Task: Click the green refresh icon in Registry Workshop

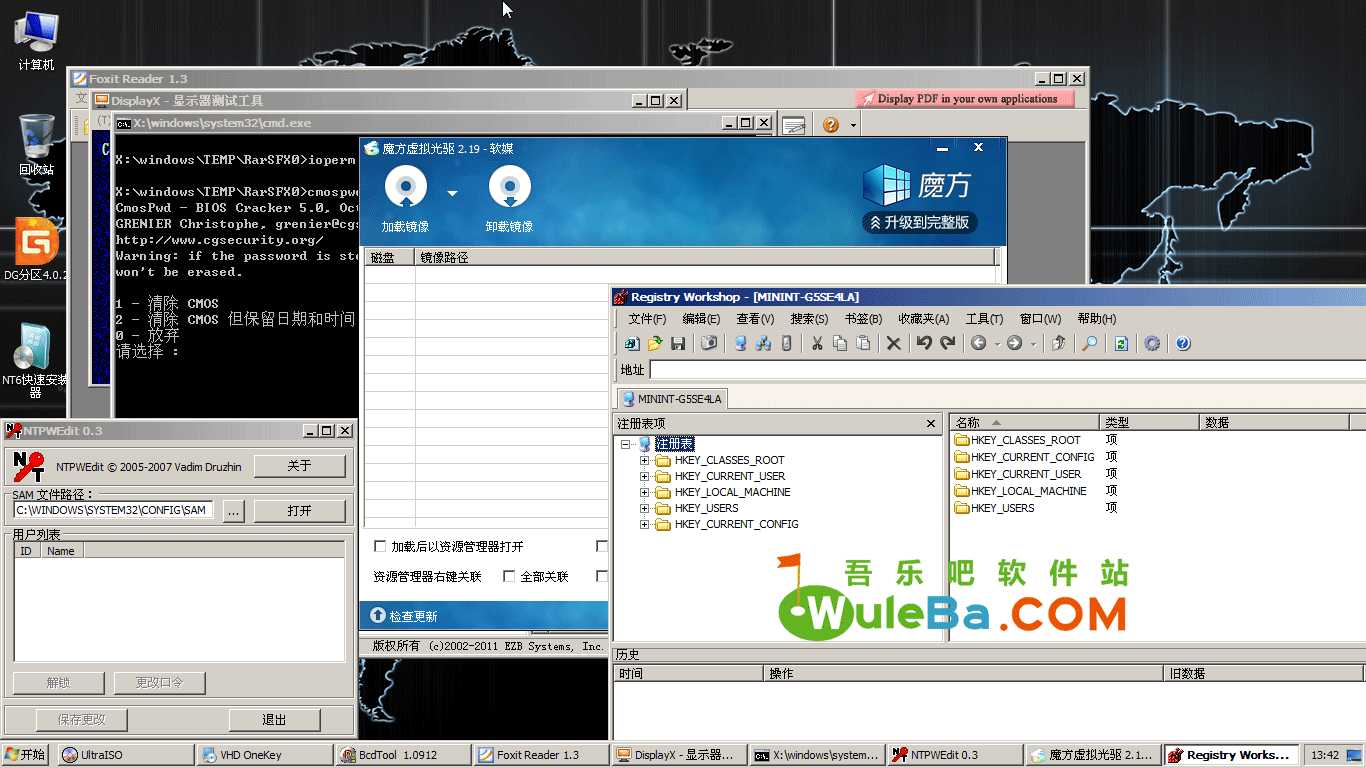Action: tap(1121, 343)
